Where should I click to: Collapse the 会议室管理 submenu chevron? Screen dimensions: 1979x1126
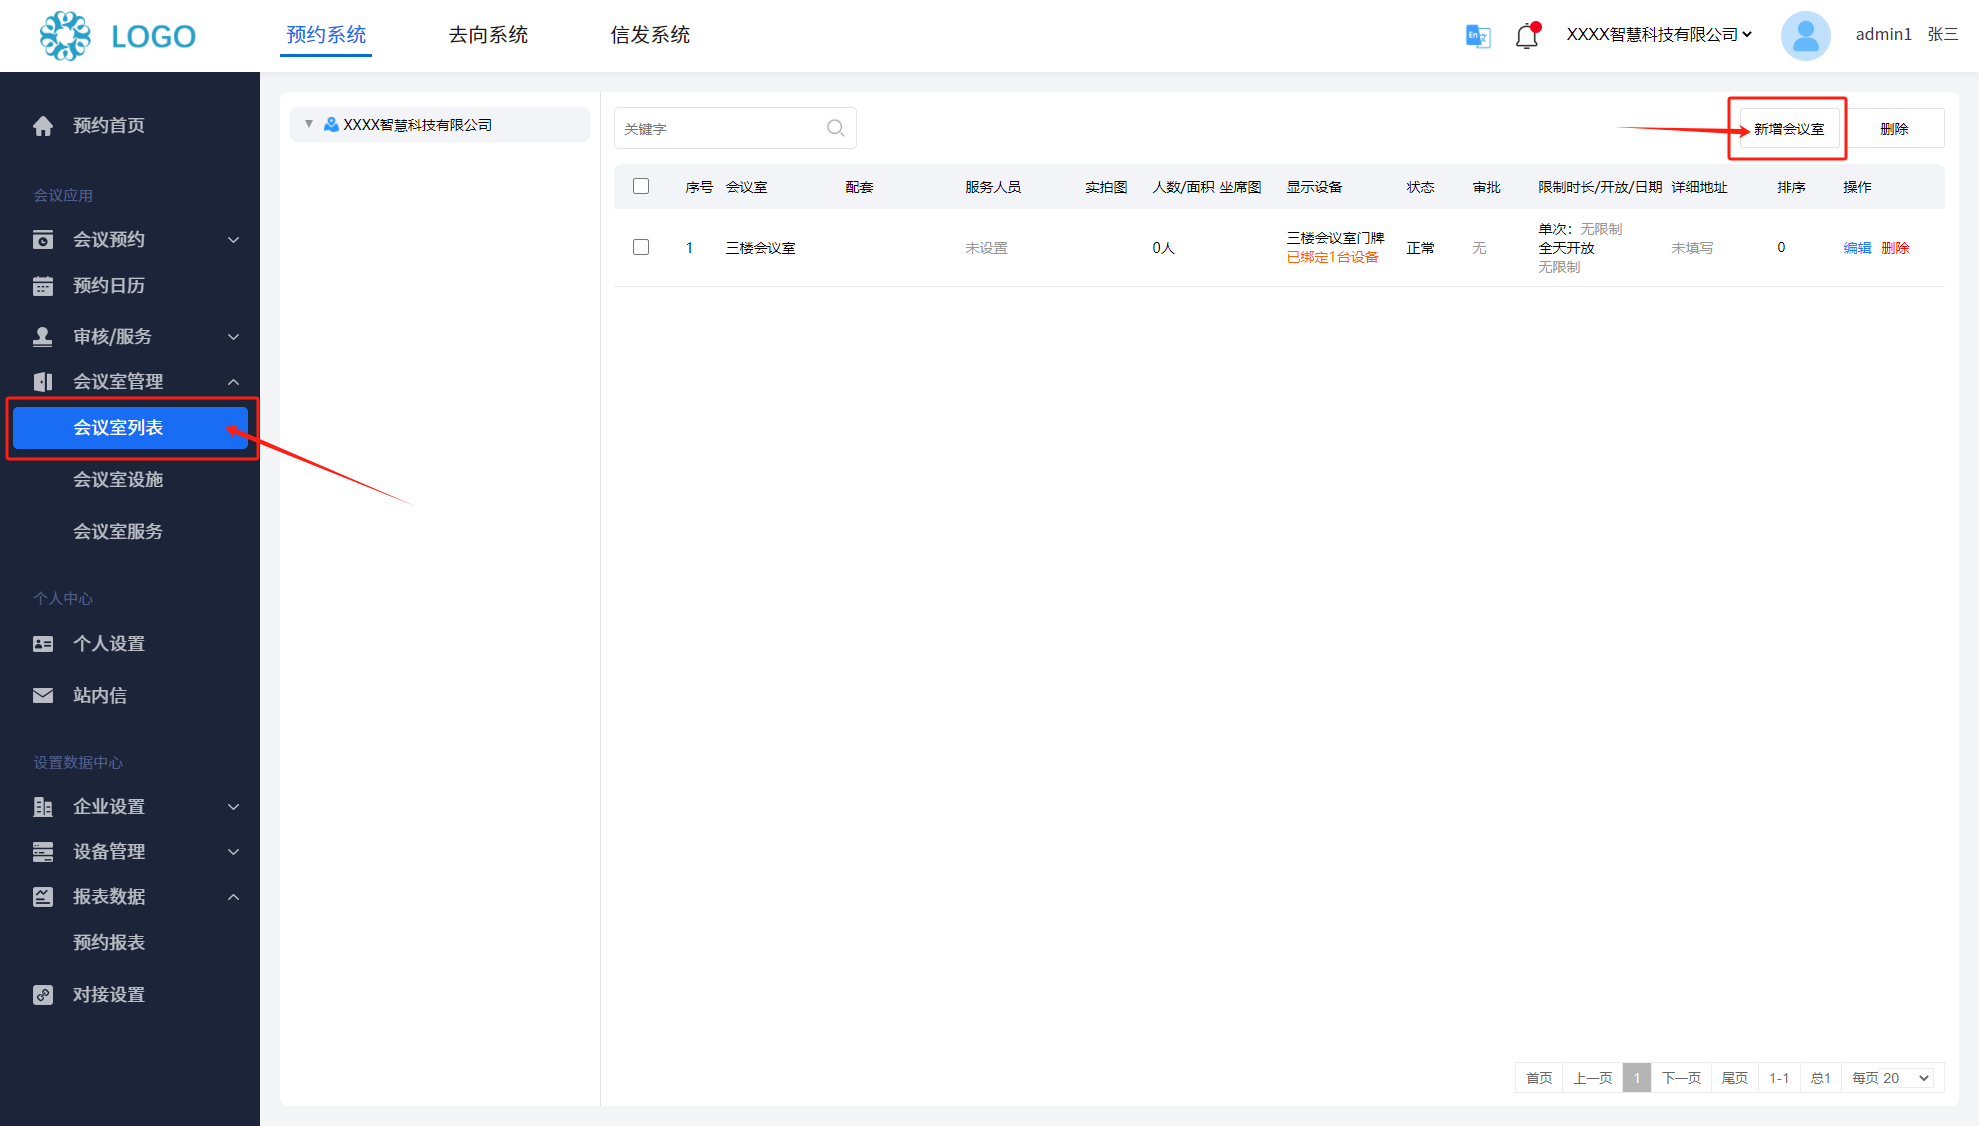coord(234,382)
